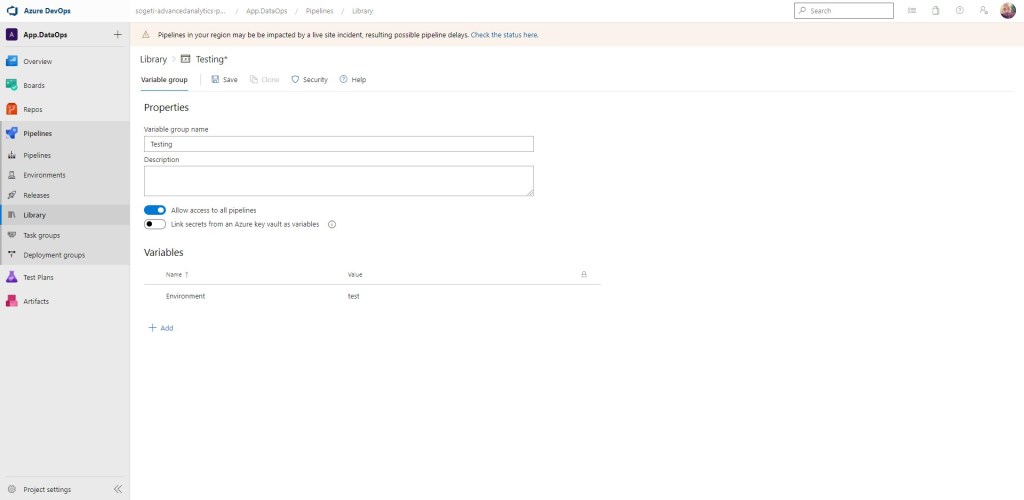Image resolution: width=1024 pixels, height=500 pixels.
Task: Sort variables by Name column header
Action: (174, 274)
